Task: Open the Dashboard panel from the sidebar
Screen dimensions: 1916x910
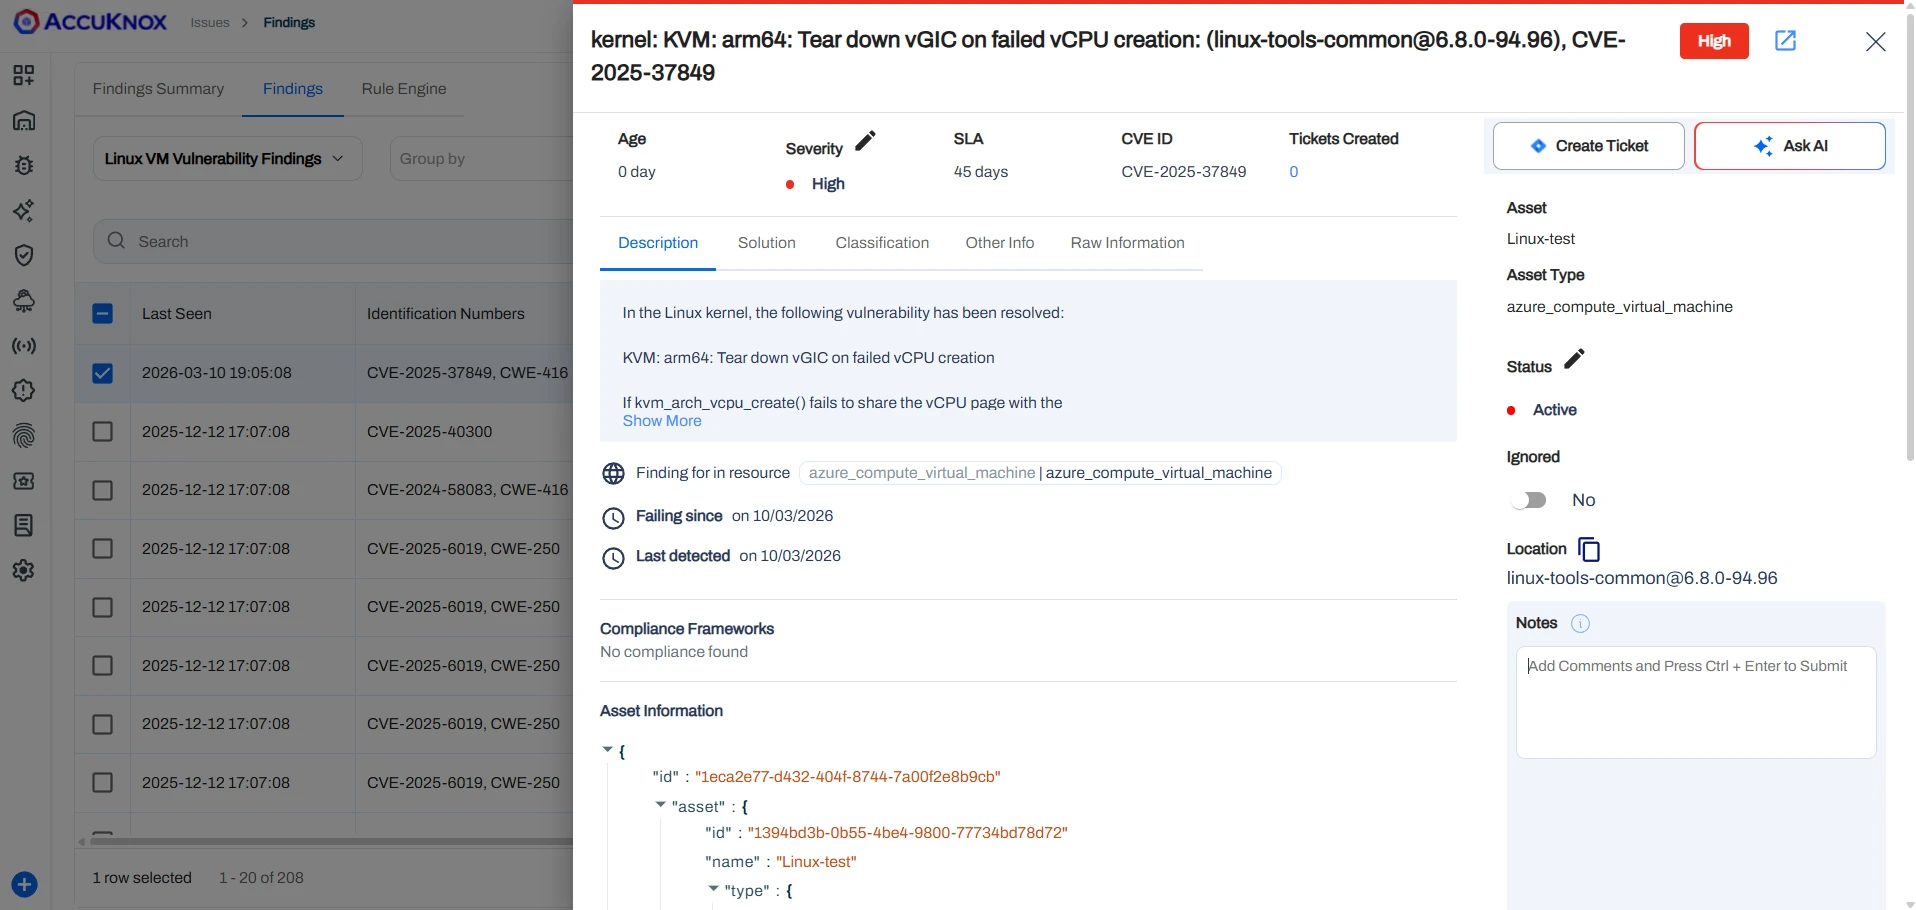Action: [24, 75]
